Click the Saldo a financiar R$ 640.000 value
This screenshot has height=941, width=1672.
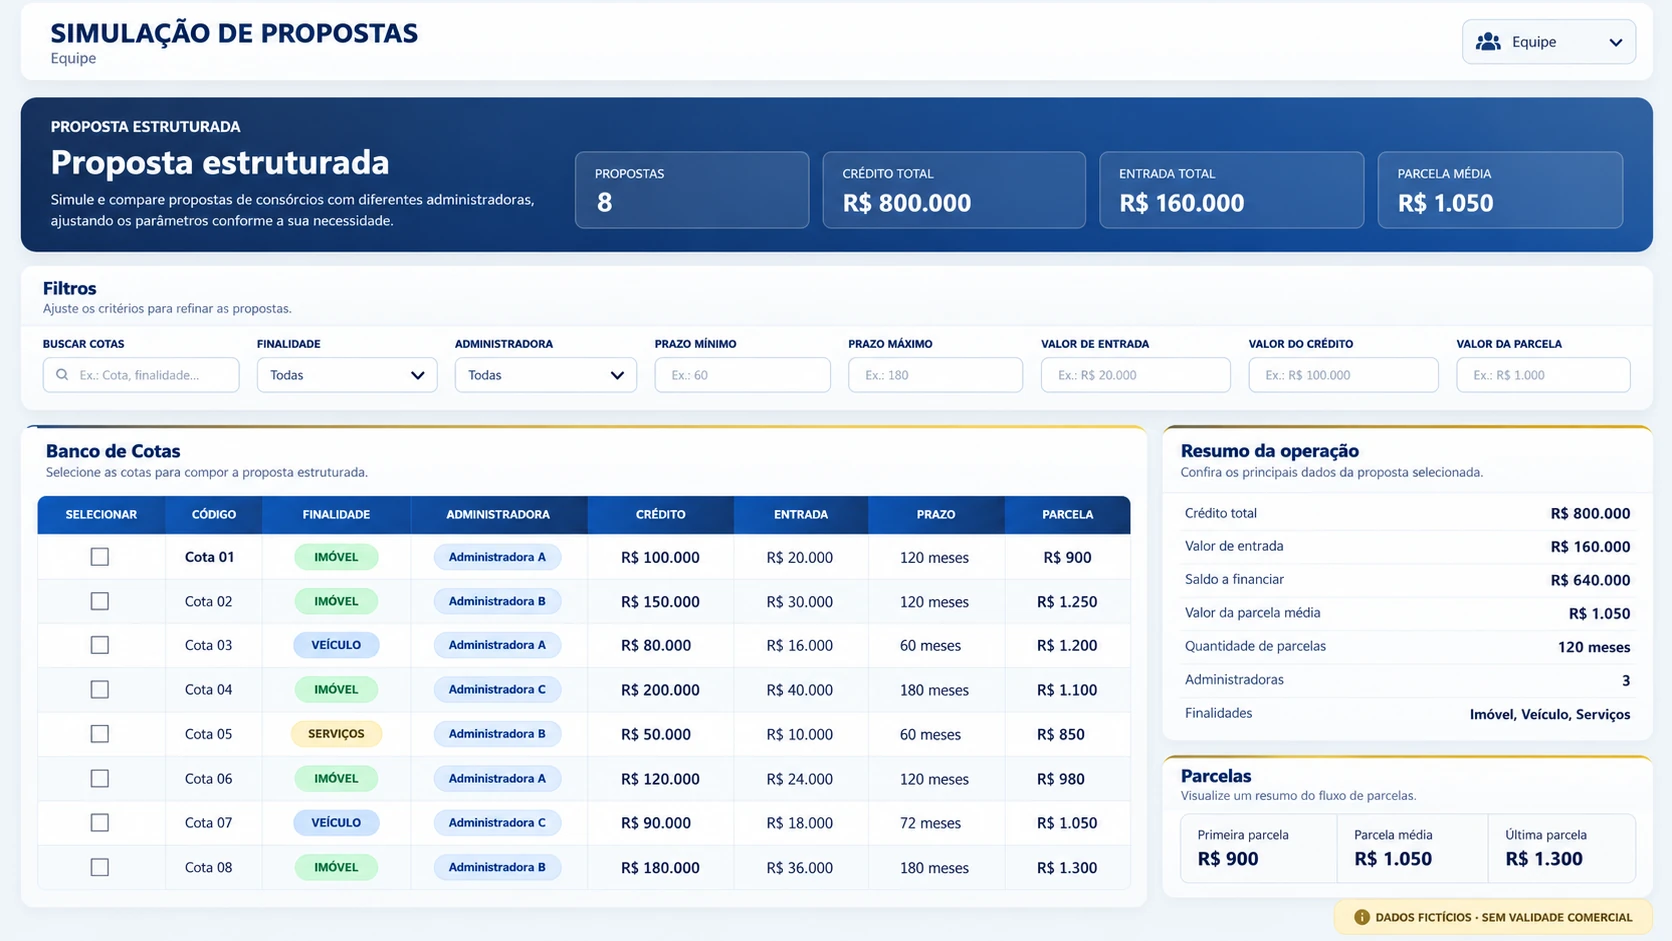(1590, 580)
